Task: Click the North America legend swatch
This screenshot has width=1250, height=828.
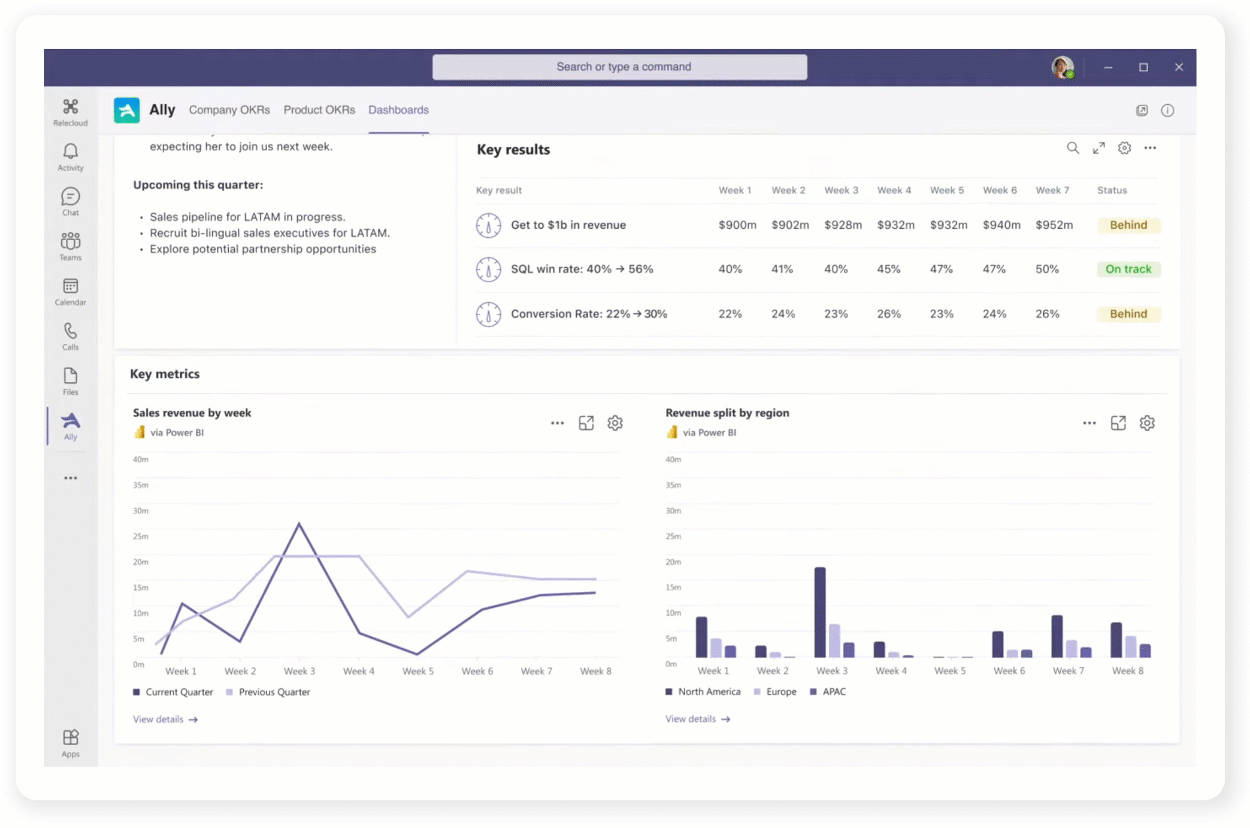Action: pos(669,692)
